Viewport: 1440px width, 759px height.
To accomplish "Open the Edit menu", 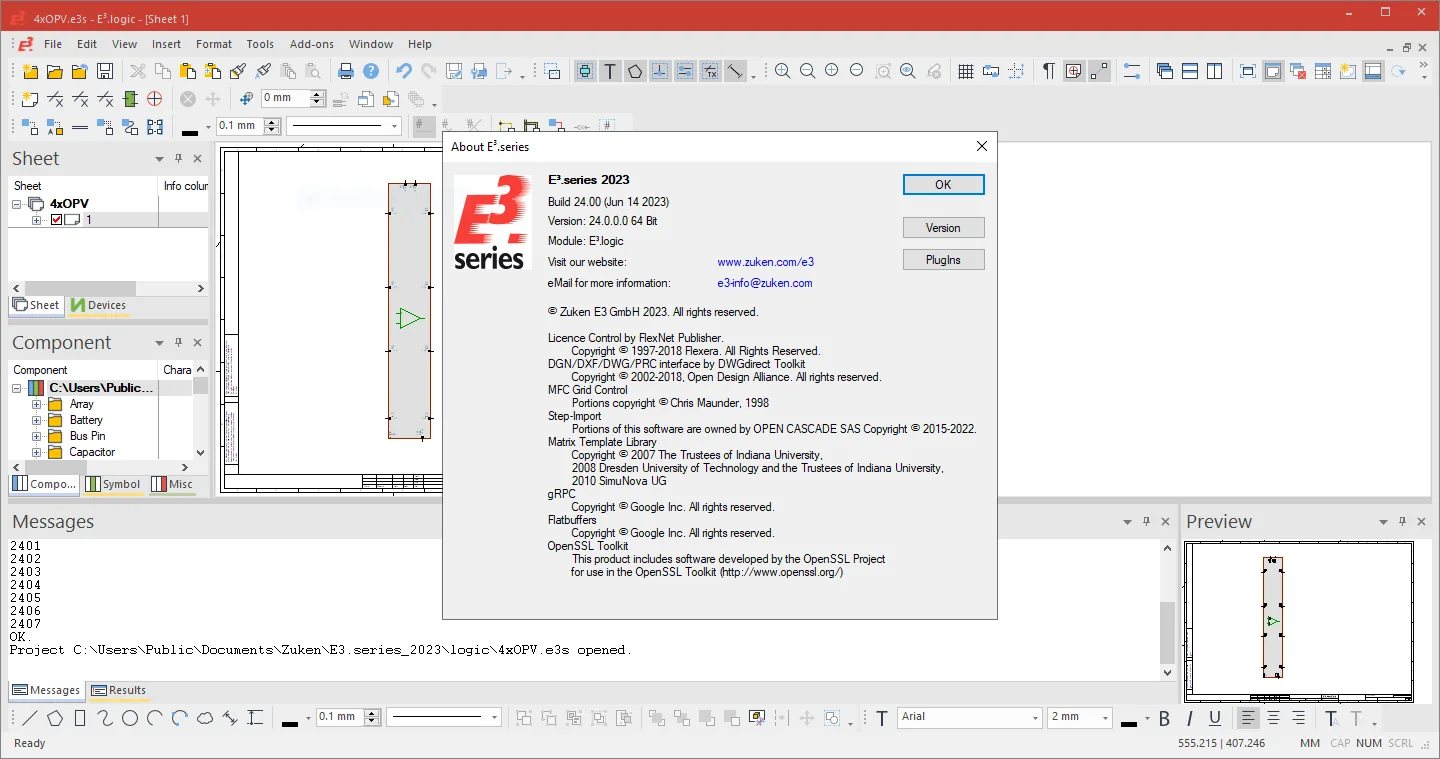I will click(87, 44).
